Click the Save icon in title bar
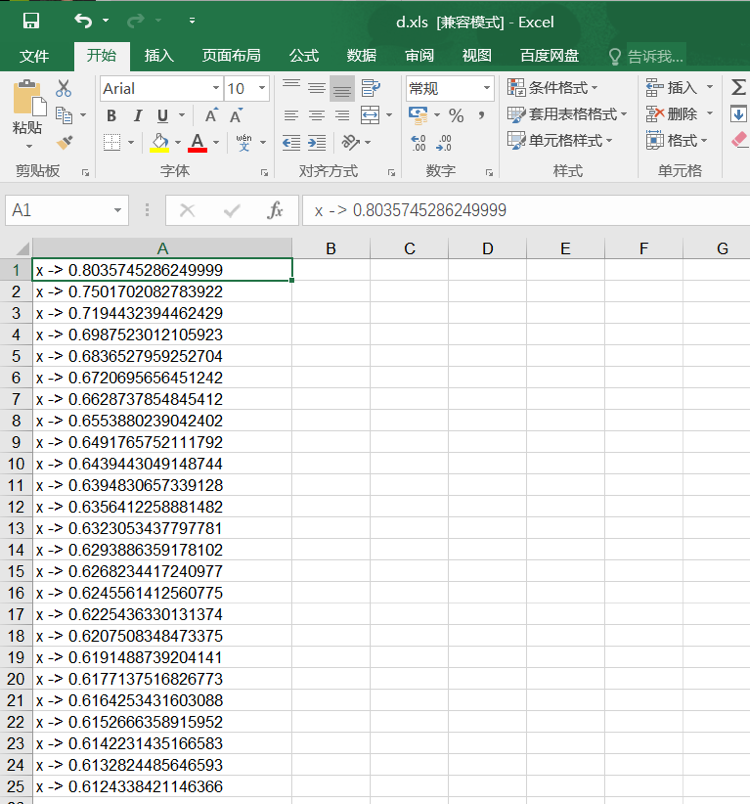The height and width of the screenshot is (804, 750). tap(31, 21)
